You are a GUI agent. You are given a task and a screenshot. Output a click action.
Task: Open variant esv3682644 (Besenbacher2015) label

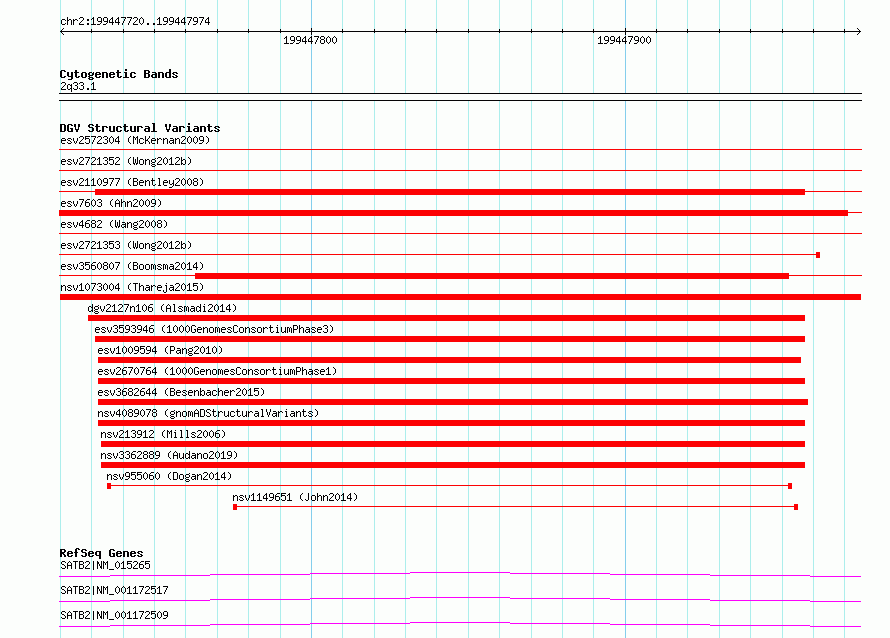pyautogui.click(x=181, y=392)
